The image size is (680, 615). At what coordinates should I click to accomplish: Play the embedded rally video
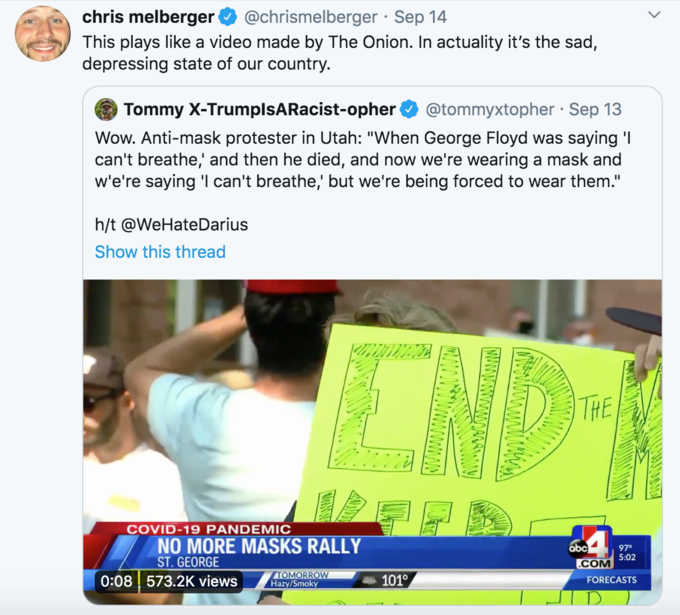pyautogui.click(x=373, y=442)
